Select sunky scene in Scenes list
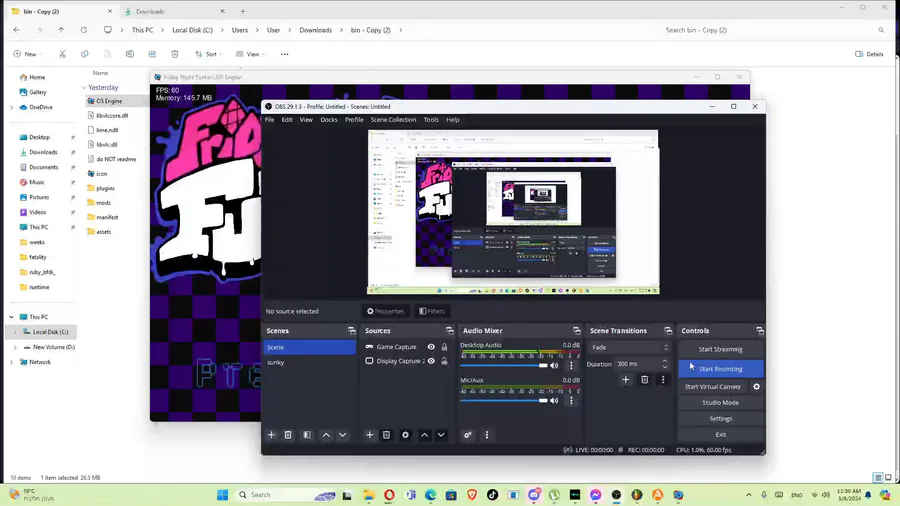900x506 pixels. tap(309, 362)
